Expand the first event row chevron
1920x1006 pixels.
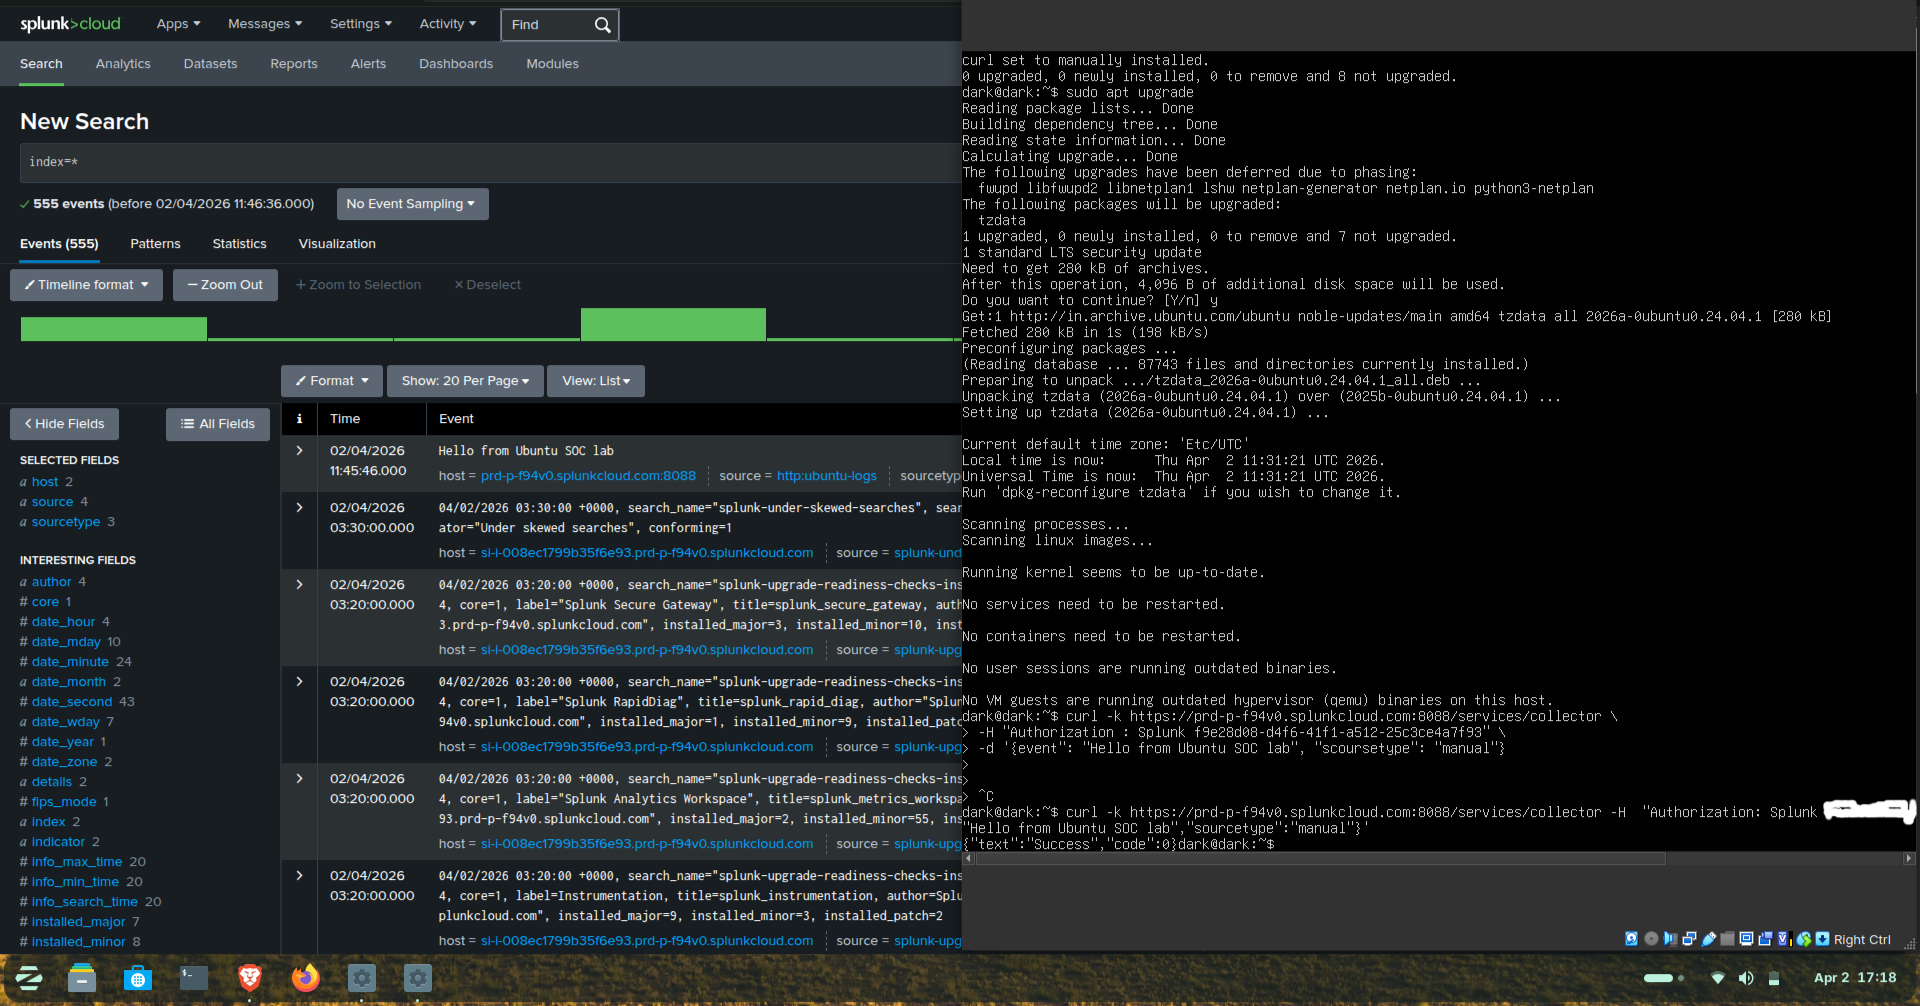[x=299, y=451]
